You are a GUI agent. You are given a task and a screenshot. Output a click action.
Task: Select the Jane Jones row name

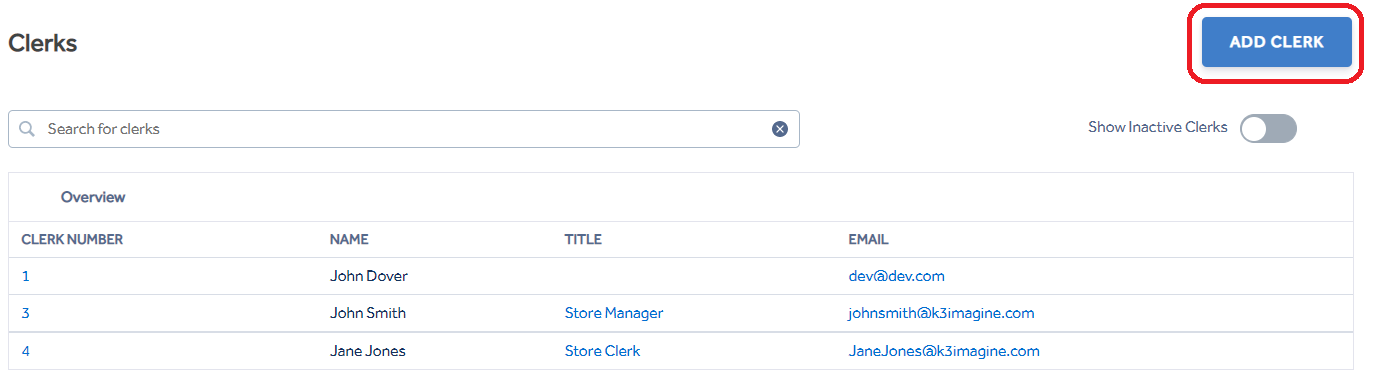[368, 351]
